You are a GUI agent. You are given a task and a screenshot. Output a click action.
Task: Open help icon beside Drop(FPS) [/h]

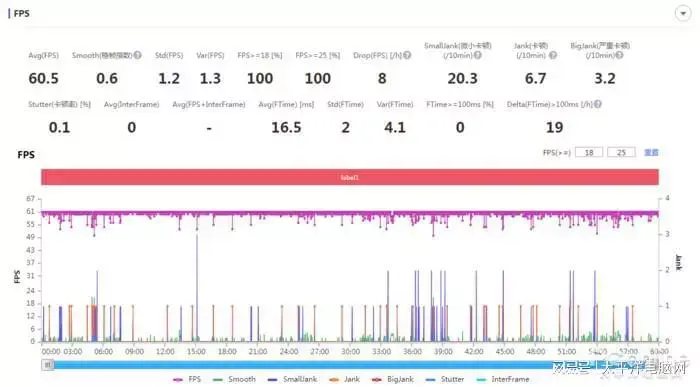coord(407,55)
